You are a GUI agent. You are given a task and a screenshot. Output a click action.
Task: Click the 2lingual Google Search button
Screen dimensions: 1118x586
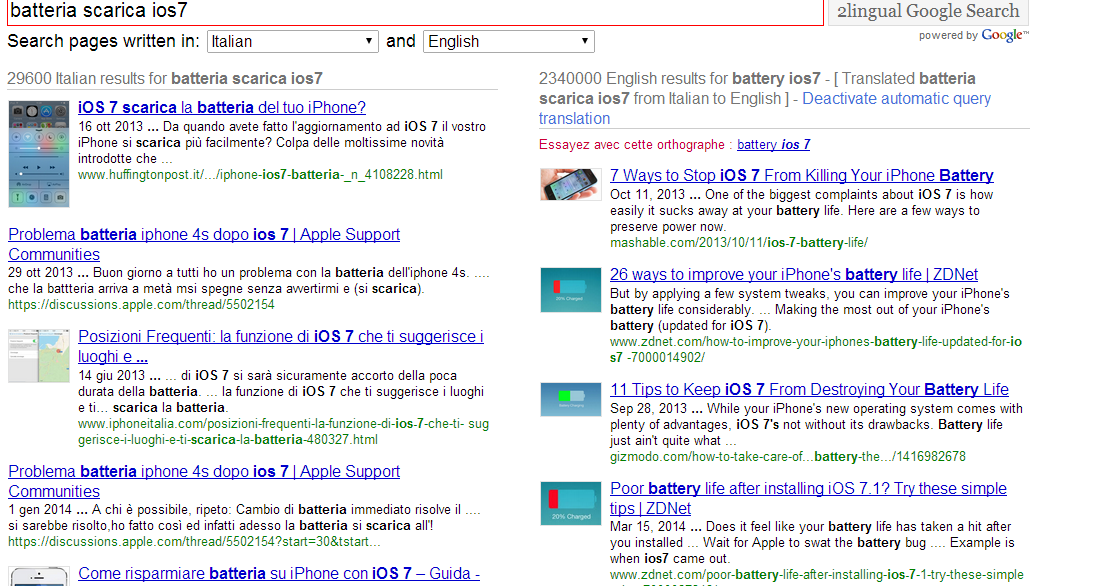(926, 12)
